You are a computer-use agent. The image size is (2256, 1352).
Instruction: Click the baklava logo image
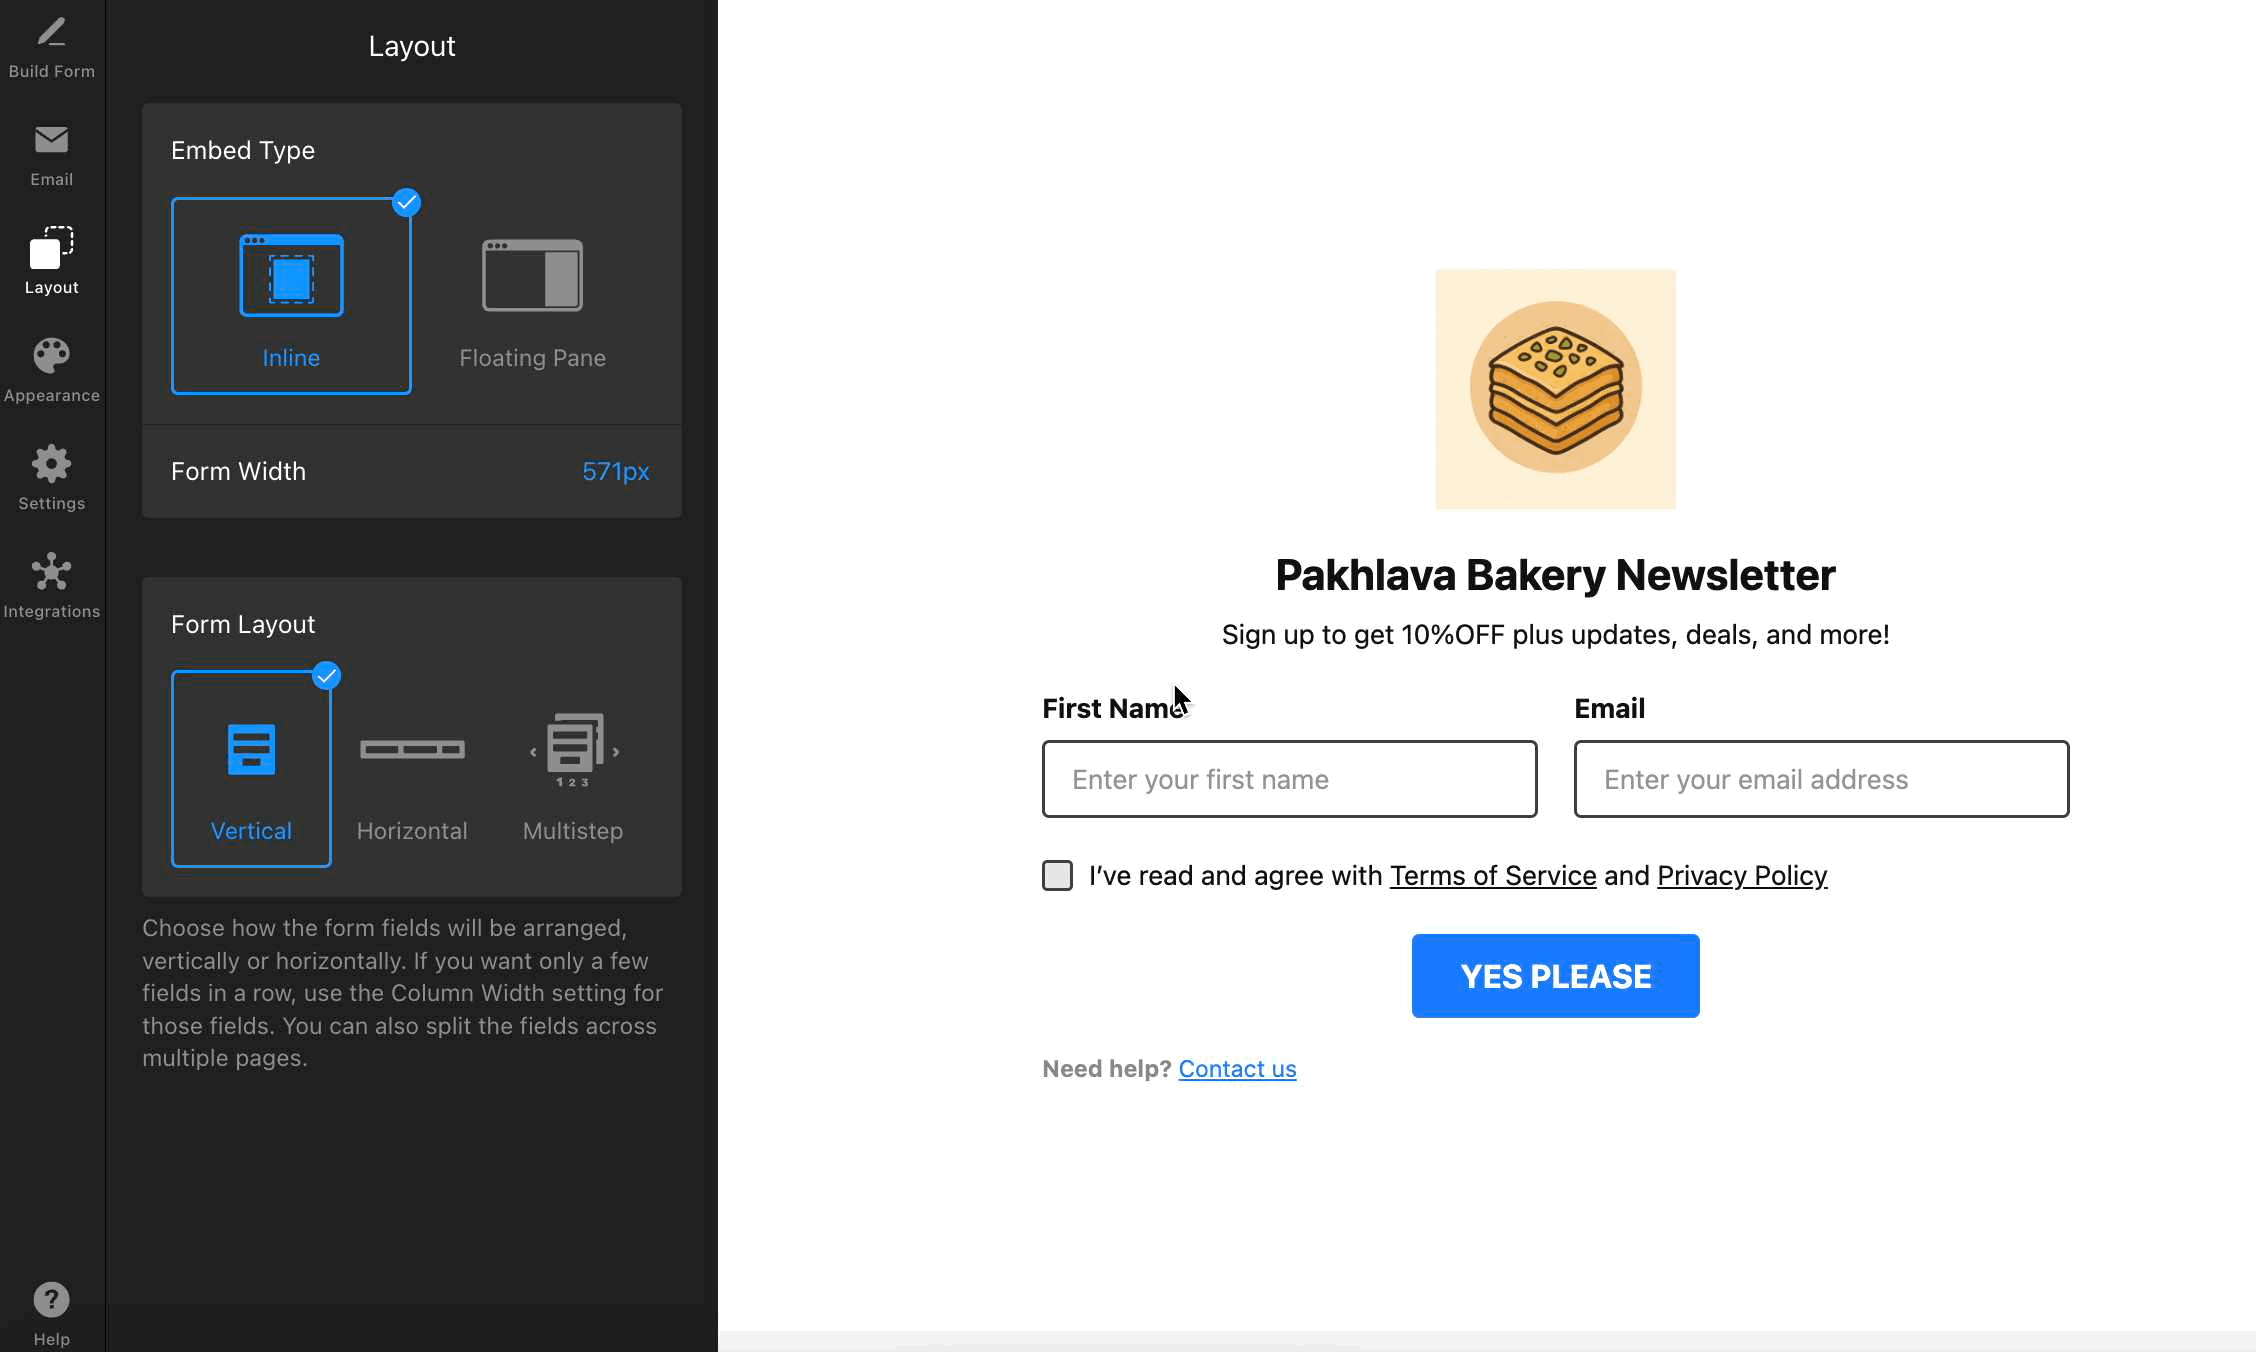(x=1555, y=389)
